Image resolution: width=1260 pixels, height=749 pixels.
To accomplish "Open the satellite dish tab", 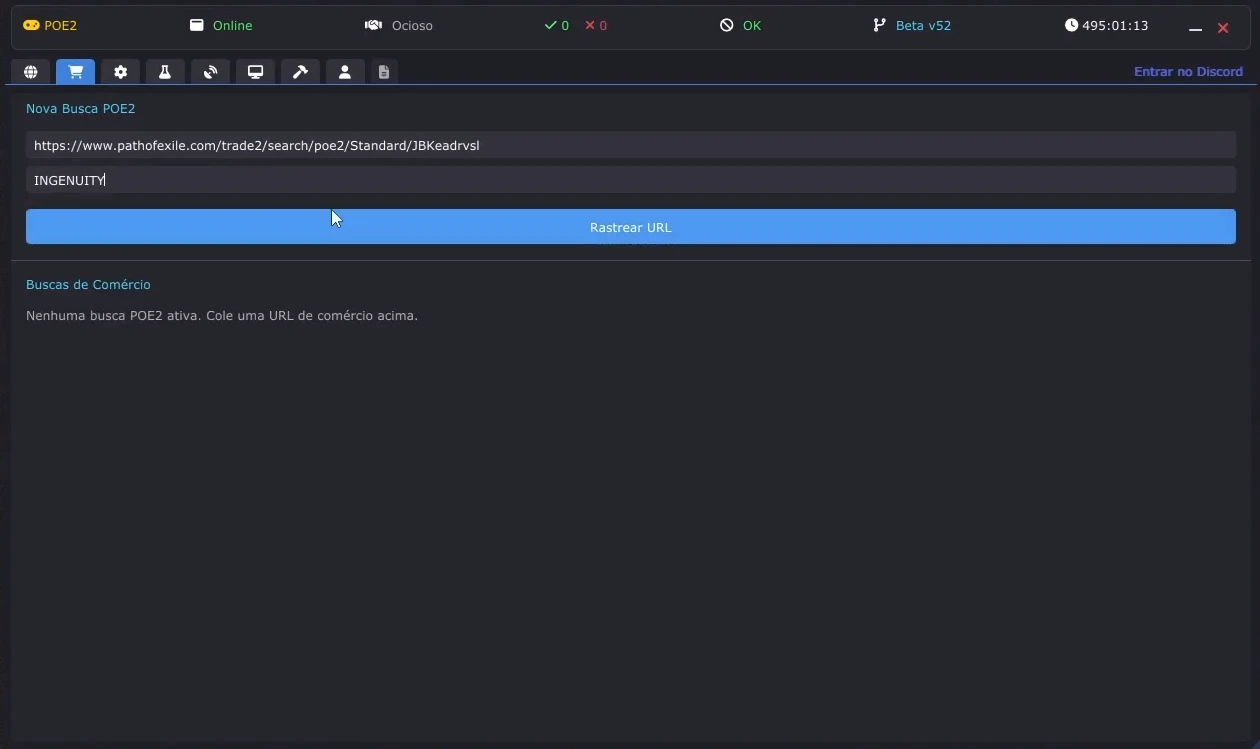I will click(x=210, y=72).
